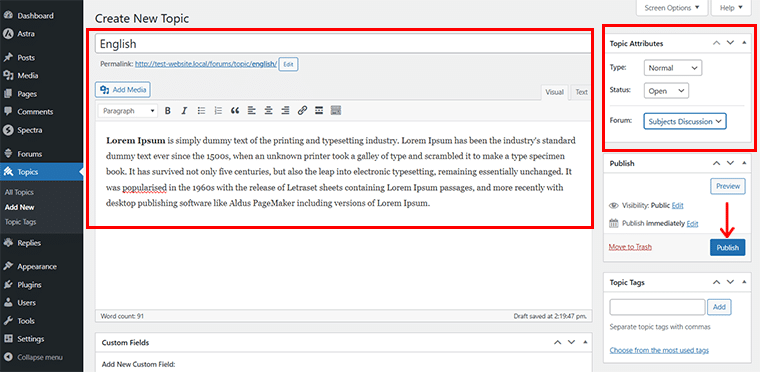Edit the Visibility setting
760x372 pixels.
point(678,206)
